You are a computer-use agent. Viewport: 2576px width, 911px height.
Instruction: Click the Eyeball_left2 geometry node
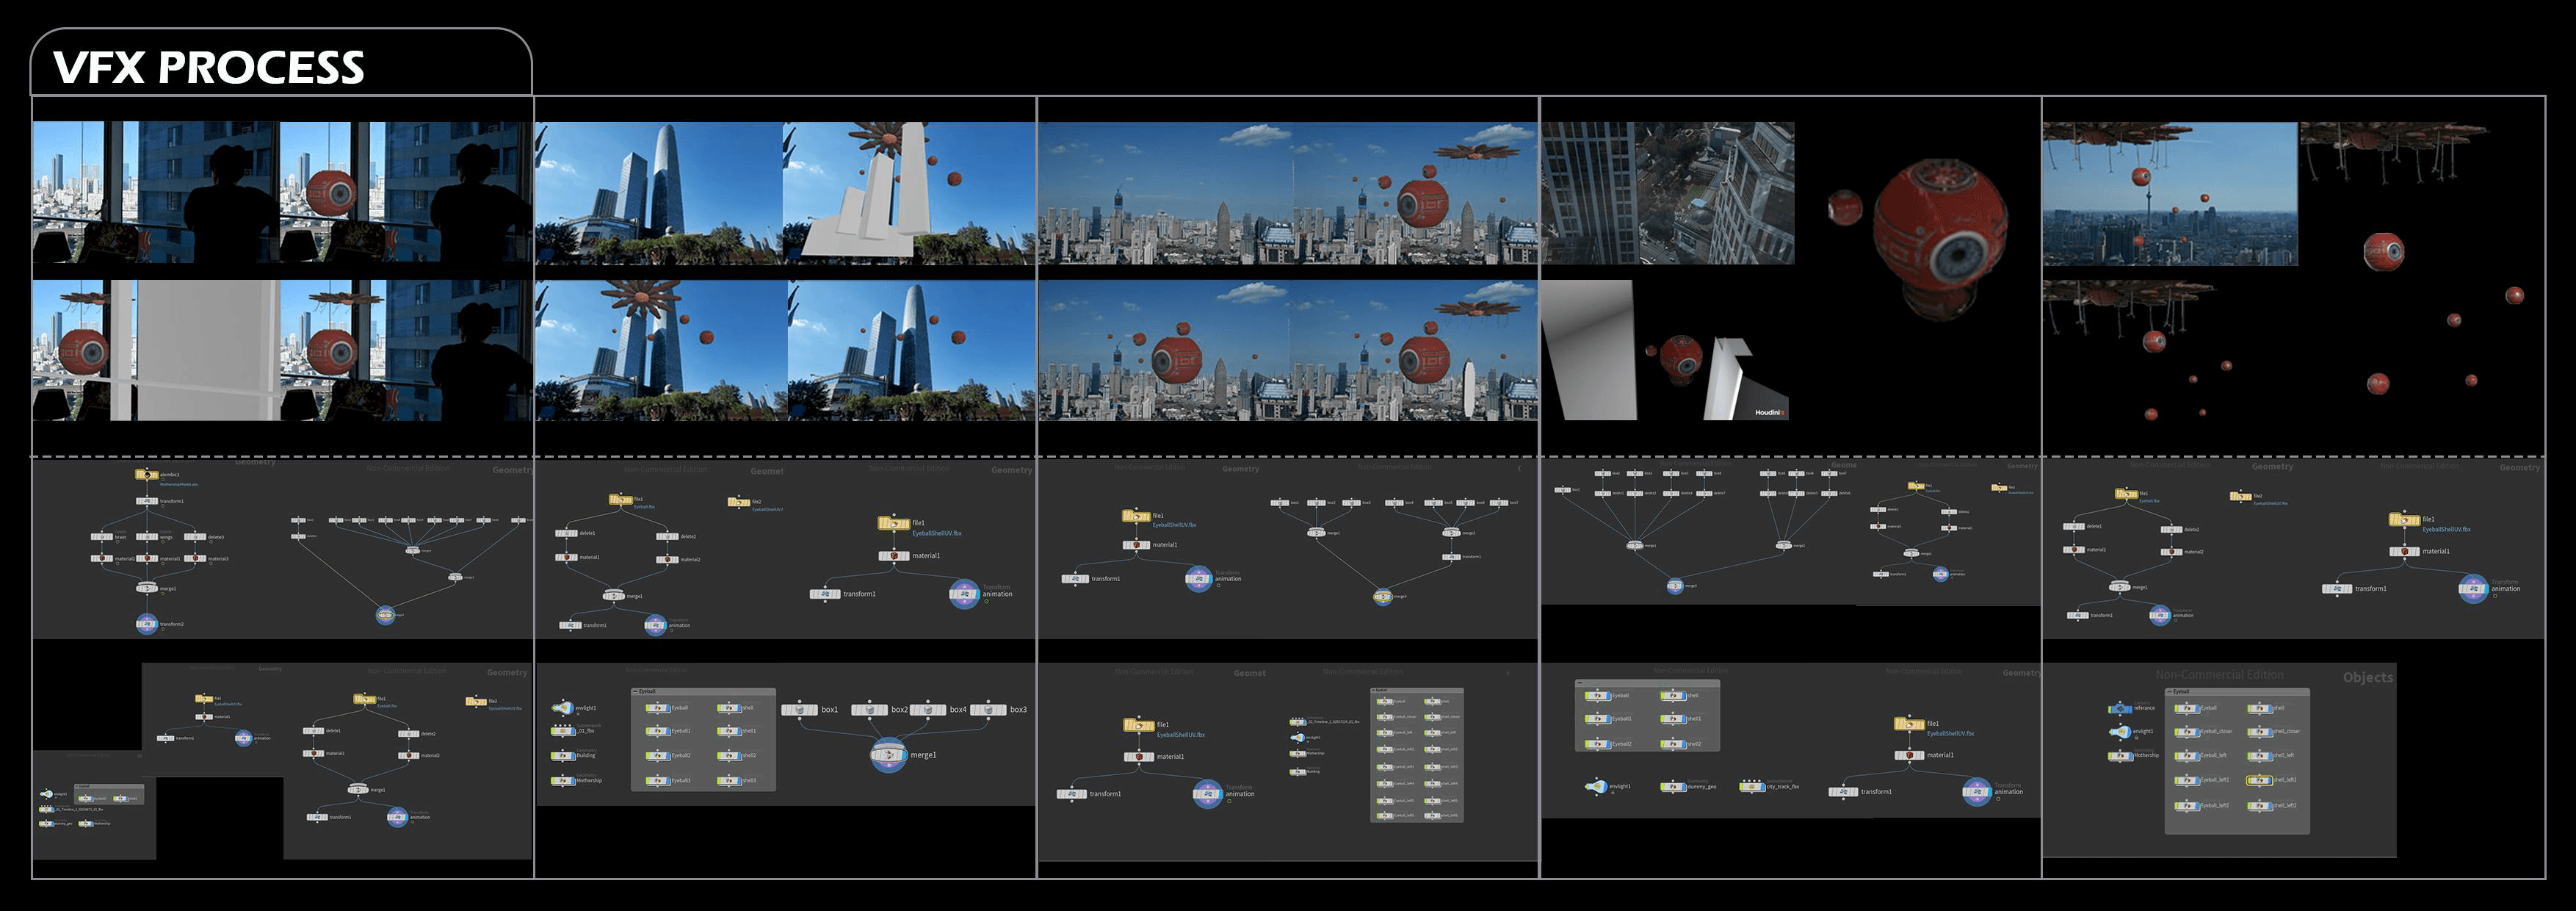[x=2186, y=805]
